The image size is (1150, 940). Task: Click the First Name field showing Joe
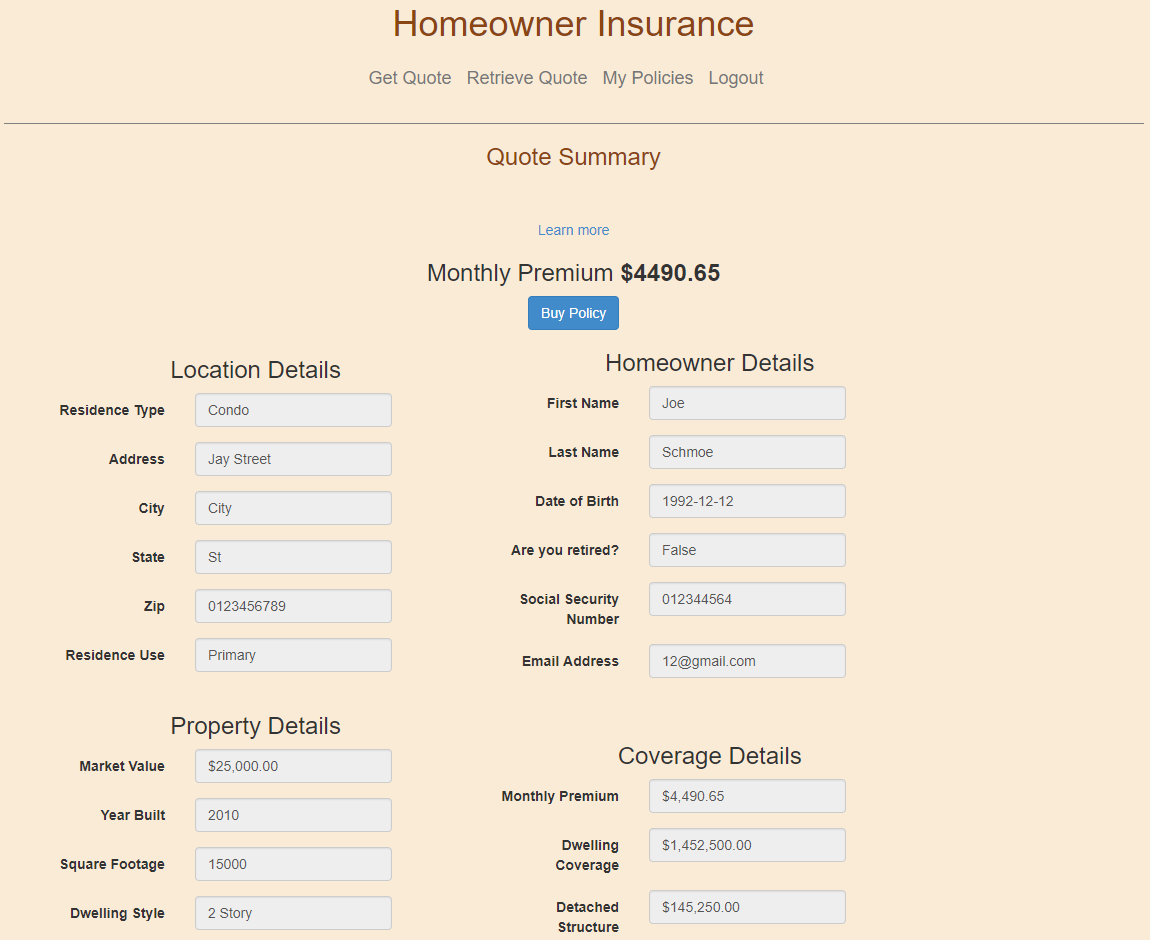(x=747, y=403)
